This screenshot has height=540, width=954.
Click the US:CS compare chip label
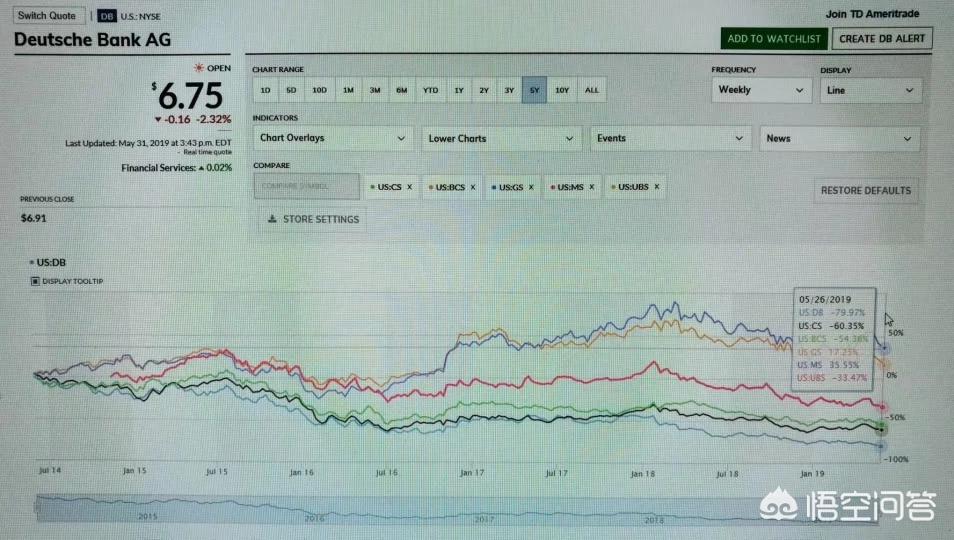pyautogui.click(x=389, y=187)
